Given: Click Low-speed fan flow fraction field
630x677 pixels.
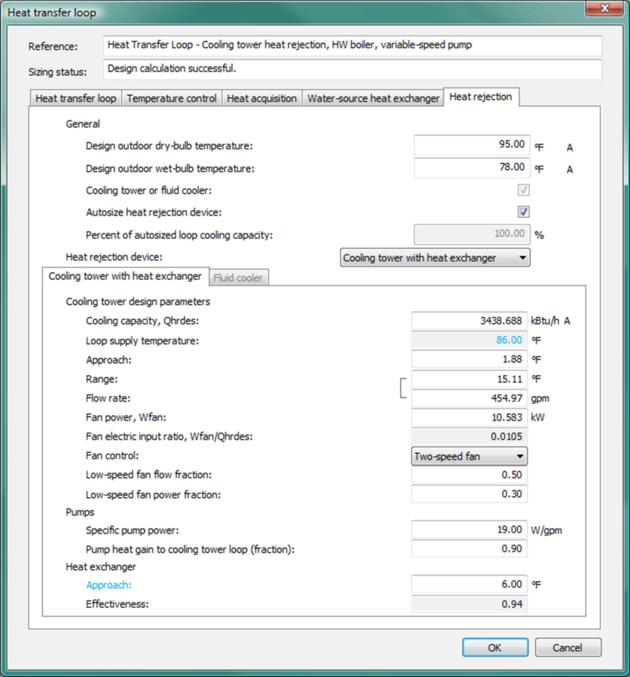Looking at the screenshot, I should click(470, 475).
